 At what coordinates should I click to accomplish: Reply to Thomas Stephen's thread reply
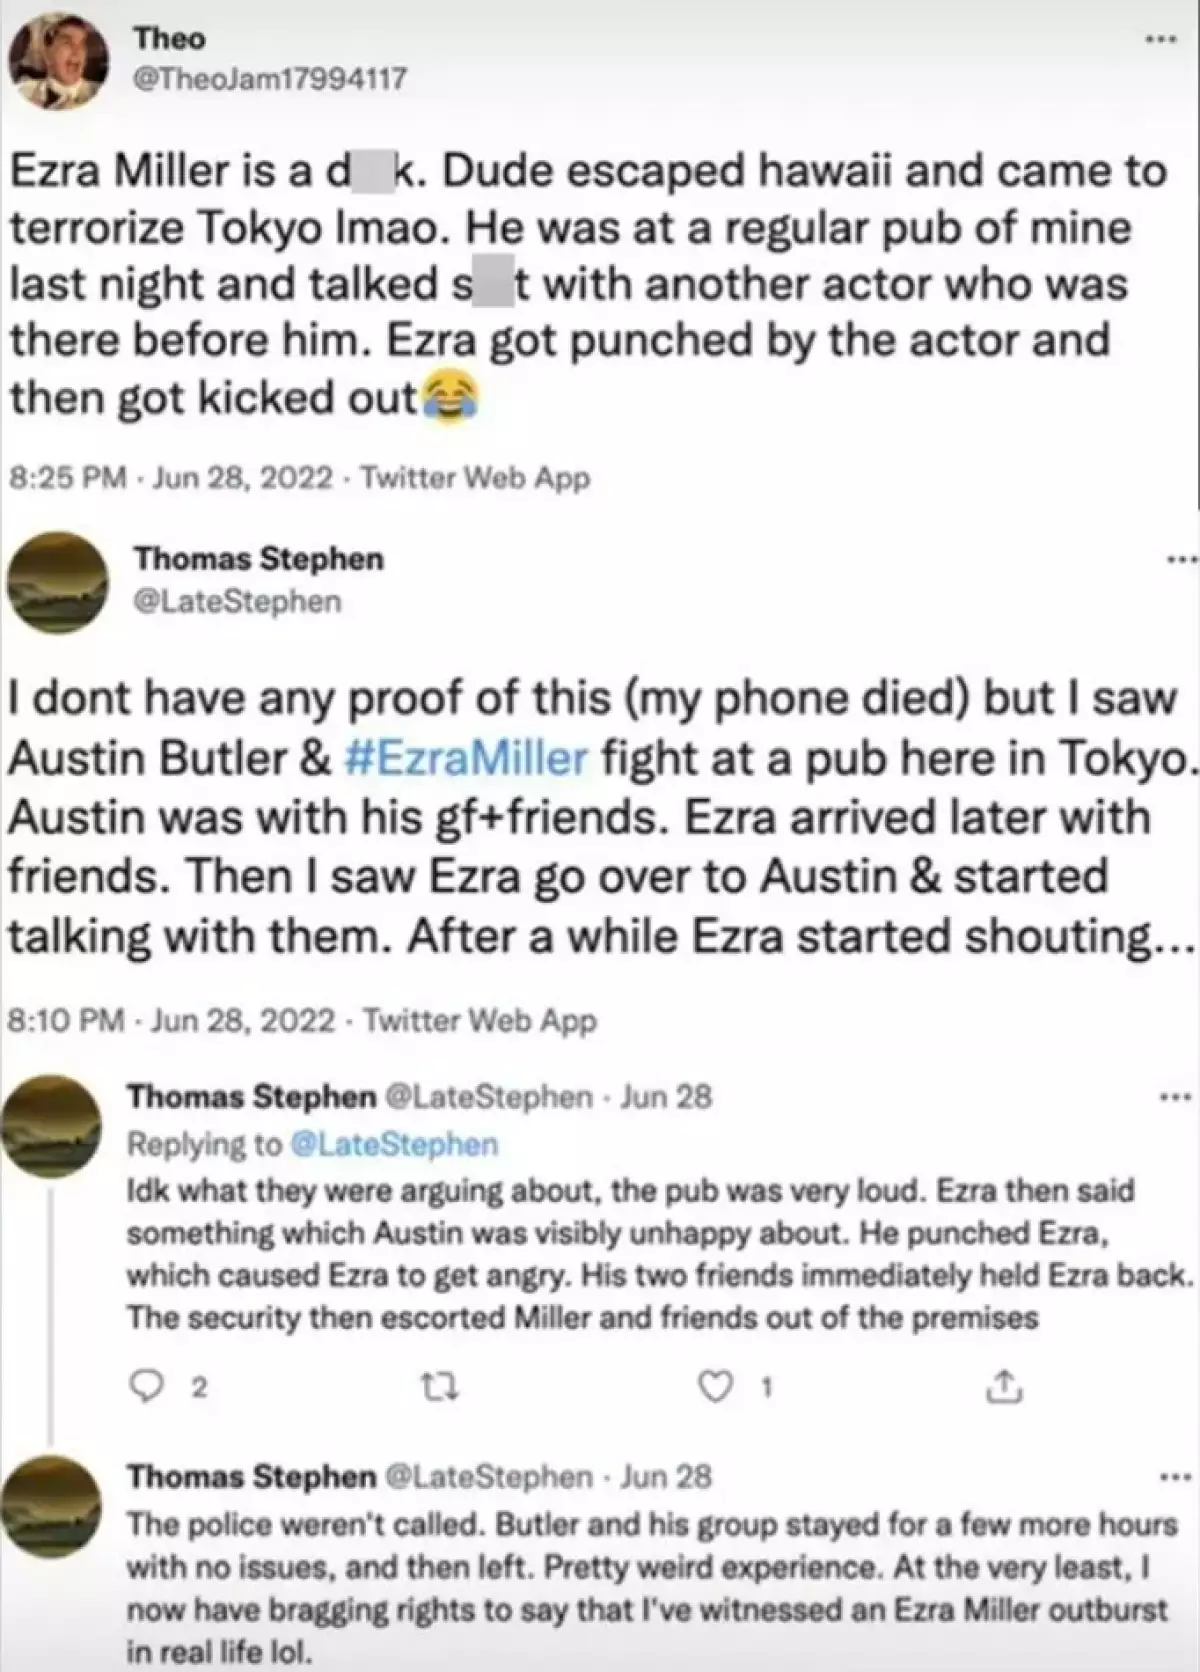(x=148, y=1388)
